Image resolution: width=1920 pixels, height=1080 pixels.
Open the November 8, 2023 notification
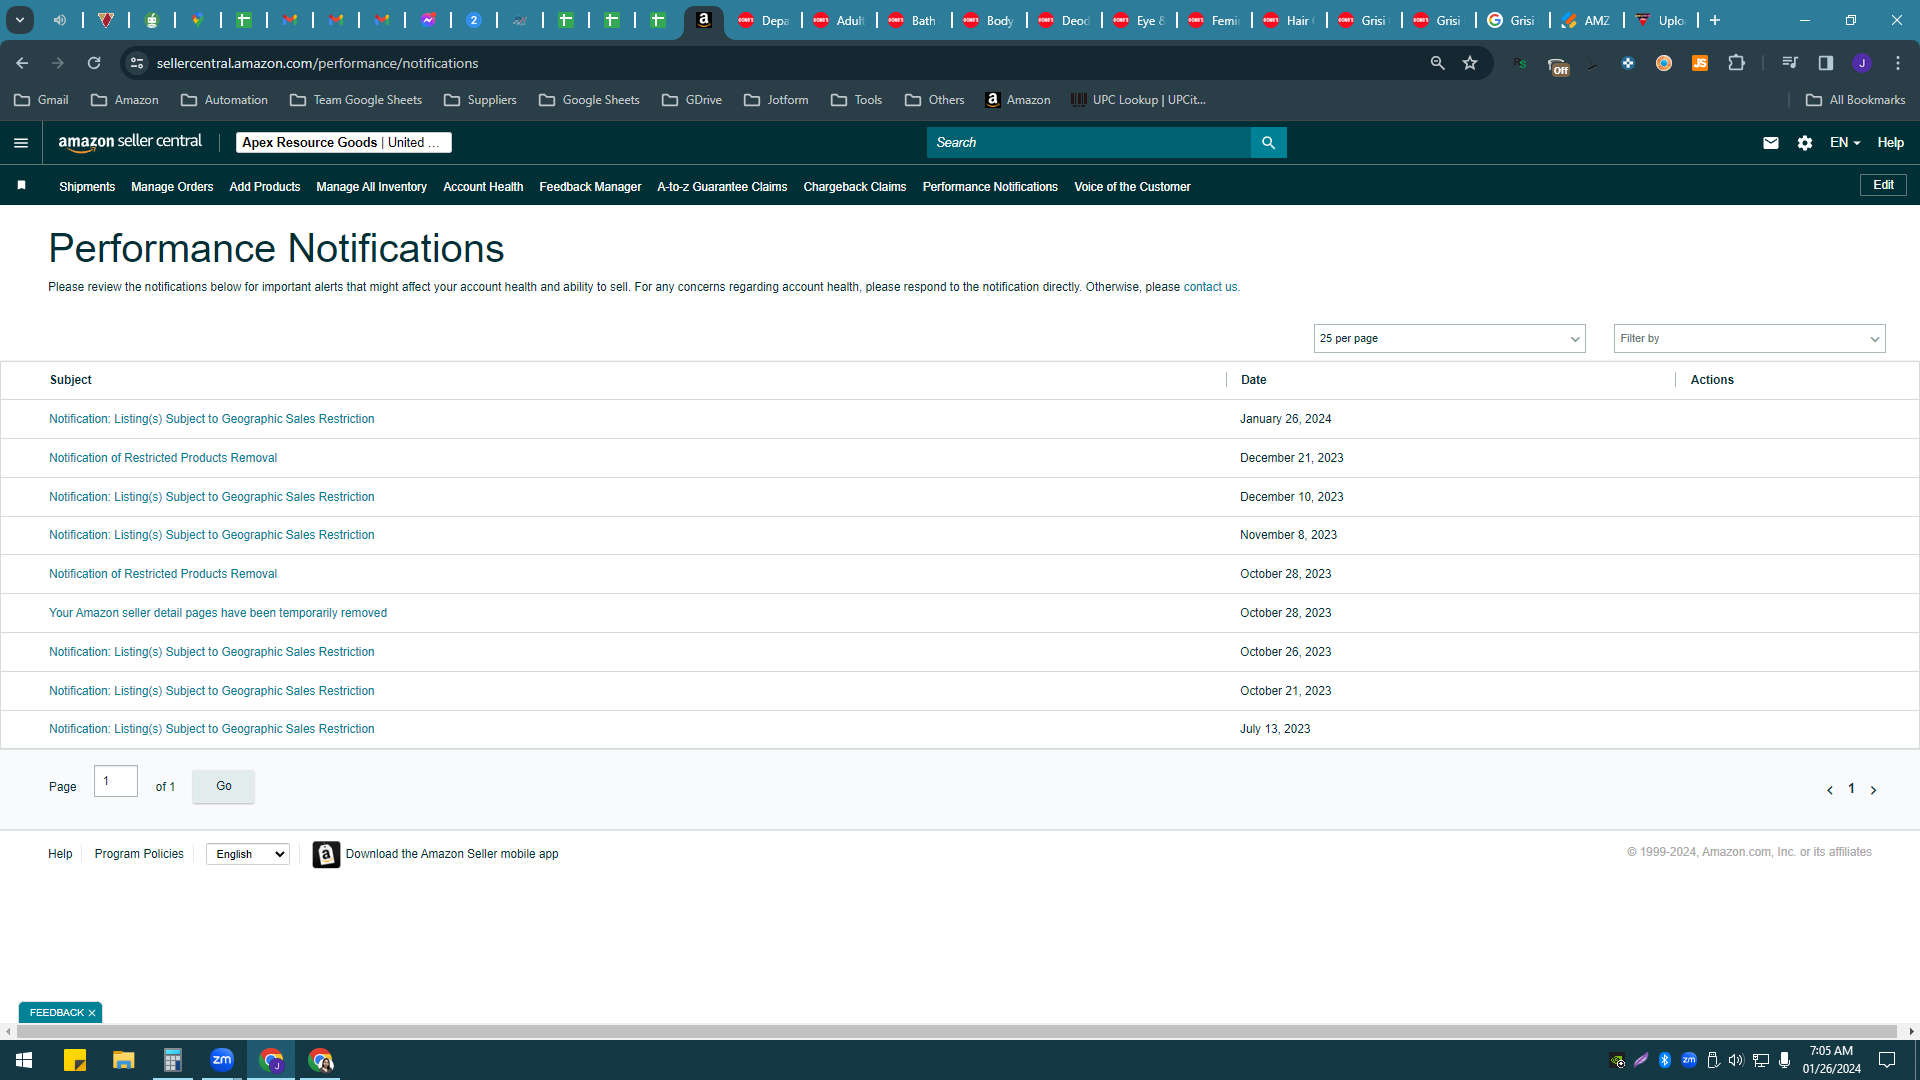point(212,535)
